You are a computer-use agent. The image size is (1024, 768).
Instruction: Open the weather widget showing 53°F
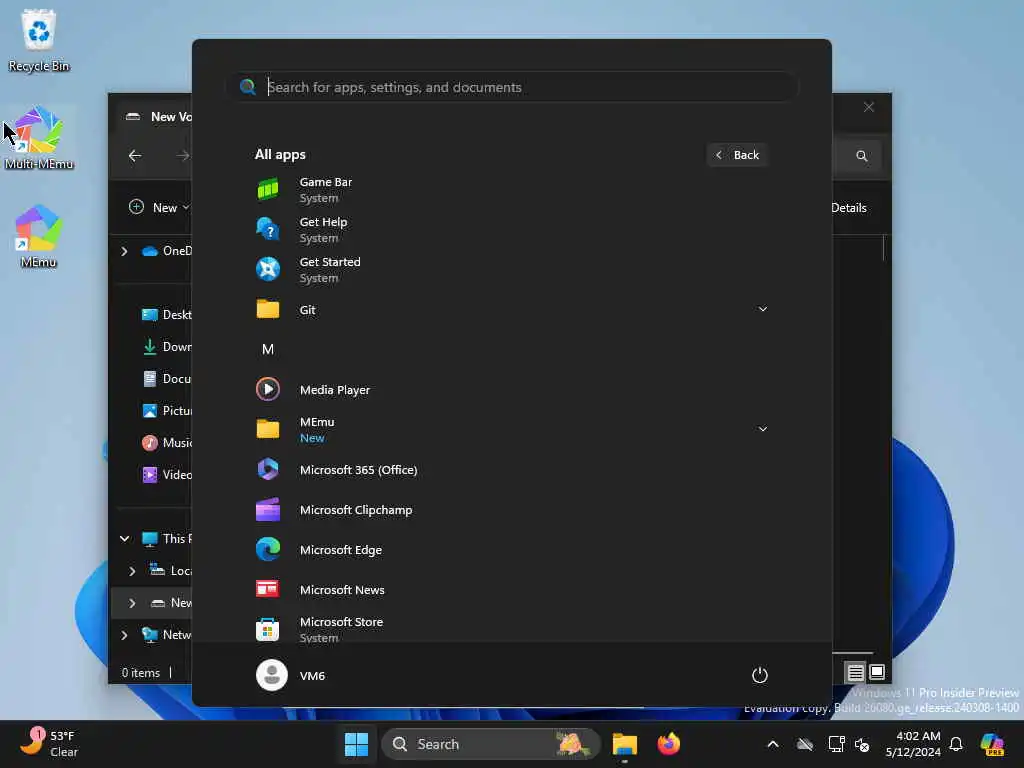49,744
